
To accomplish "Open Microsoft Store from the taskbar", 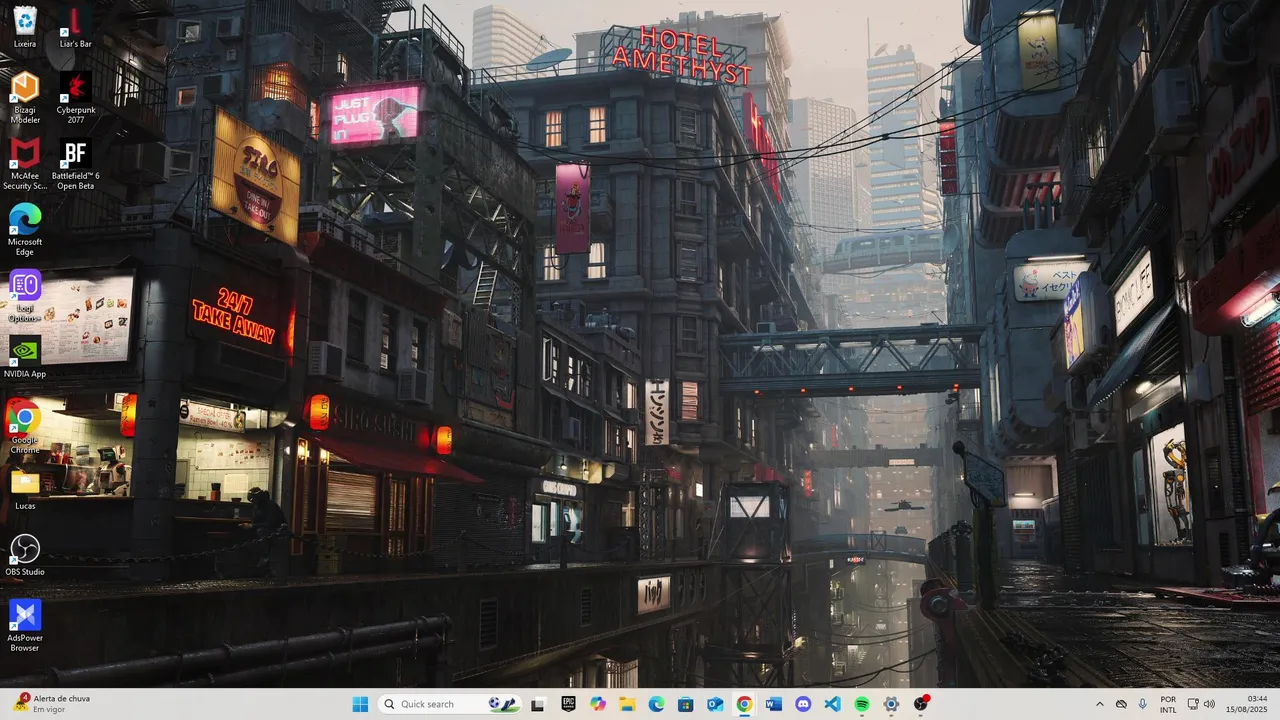I will pos(686,704).
